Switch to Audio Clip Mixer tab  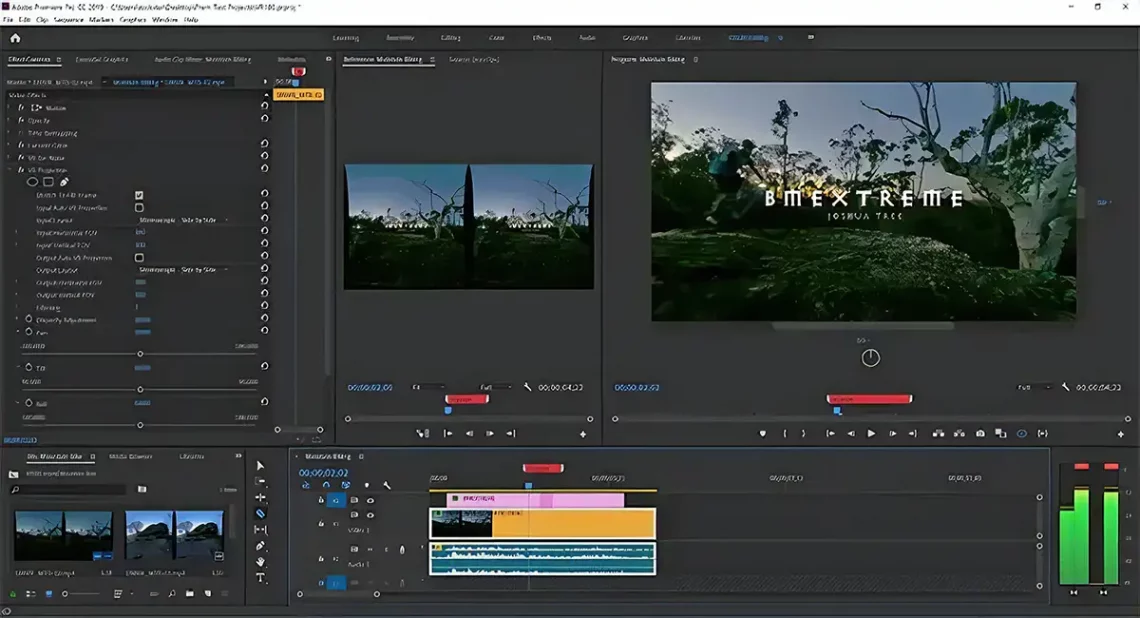pos(202,60)
